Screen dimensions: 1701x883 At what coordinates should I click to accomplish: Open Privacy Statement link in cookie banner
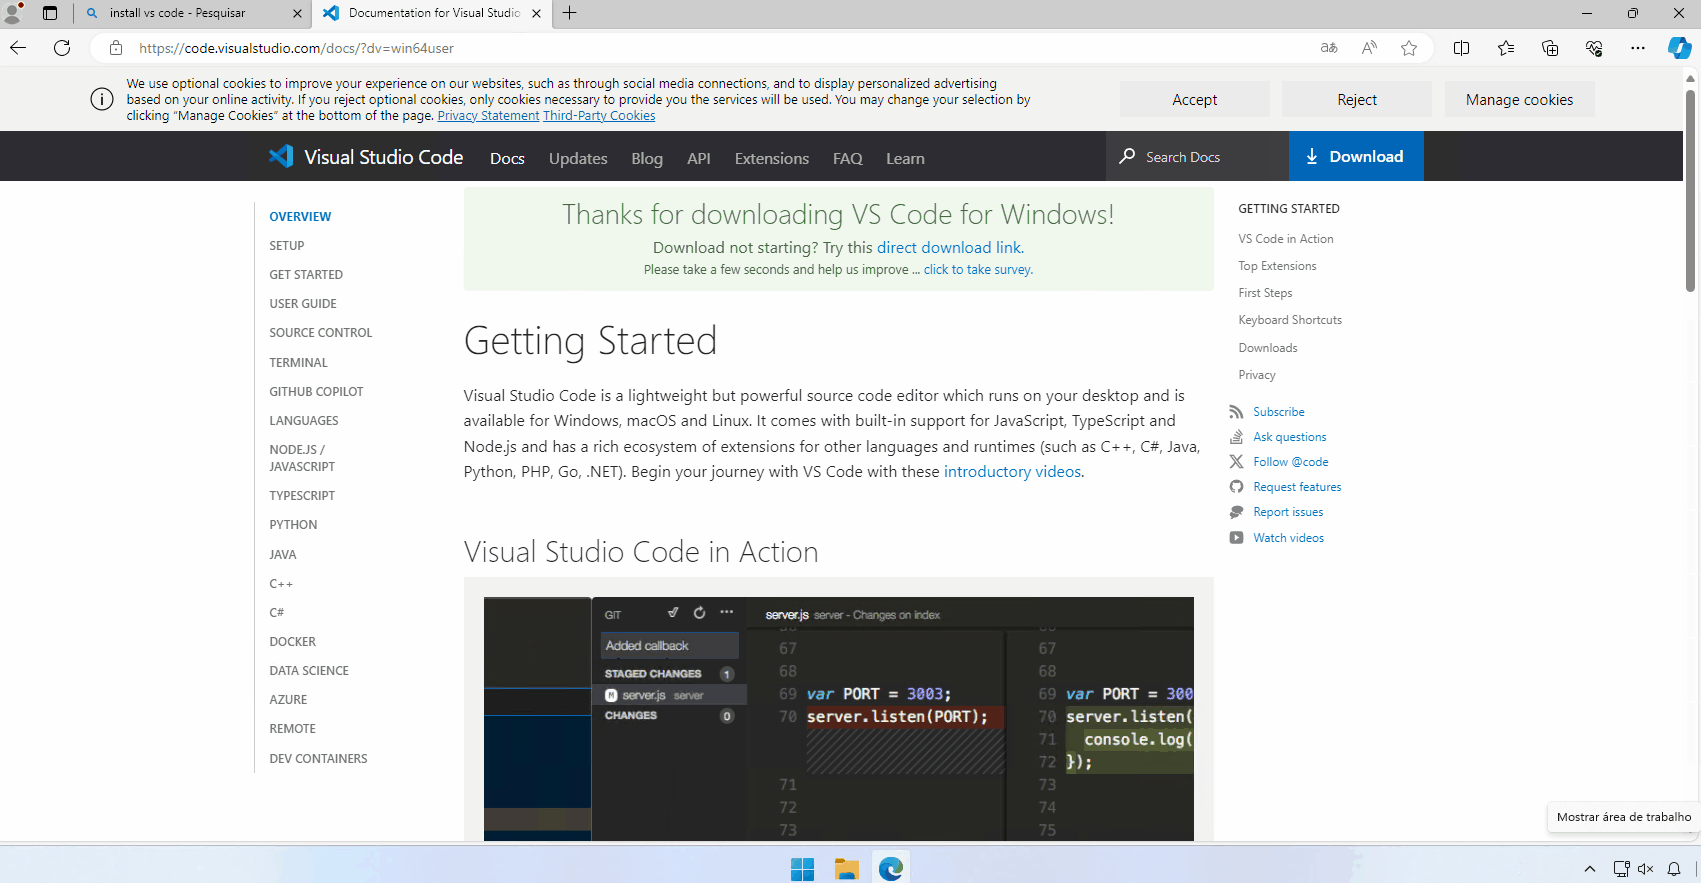[488, 115]
